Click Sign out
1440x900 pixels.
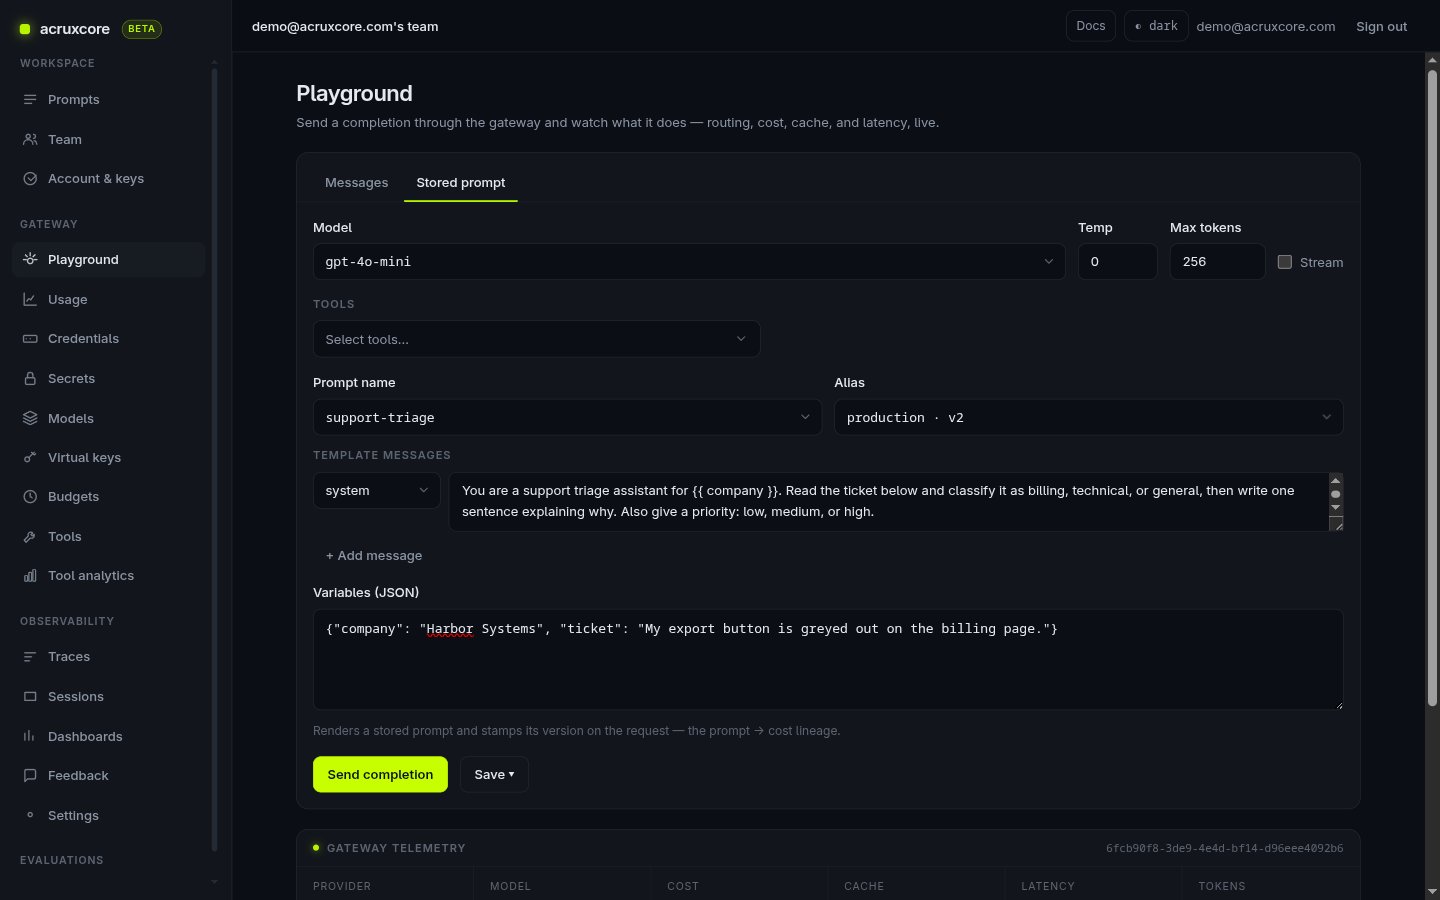[1381, 26]
